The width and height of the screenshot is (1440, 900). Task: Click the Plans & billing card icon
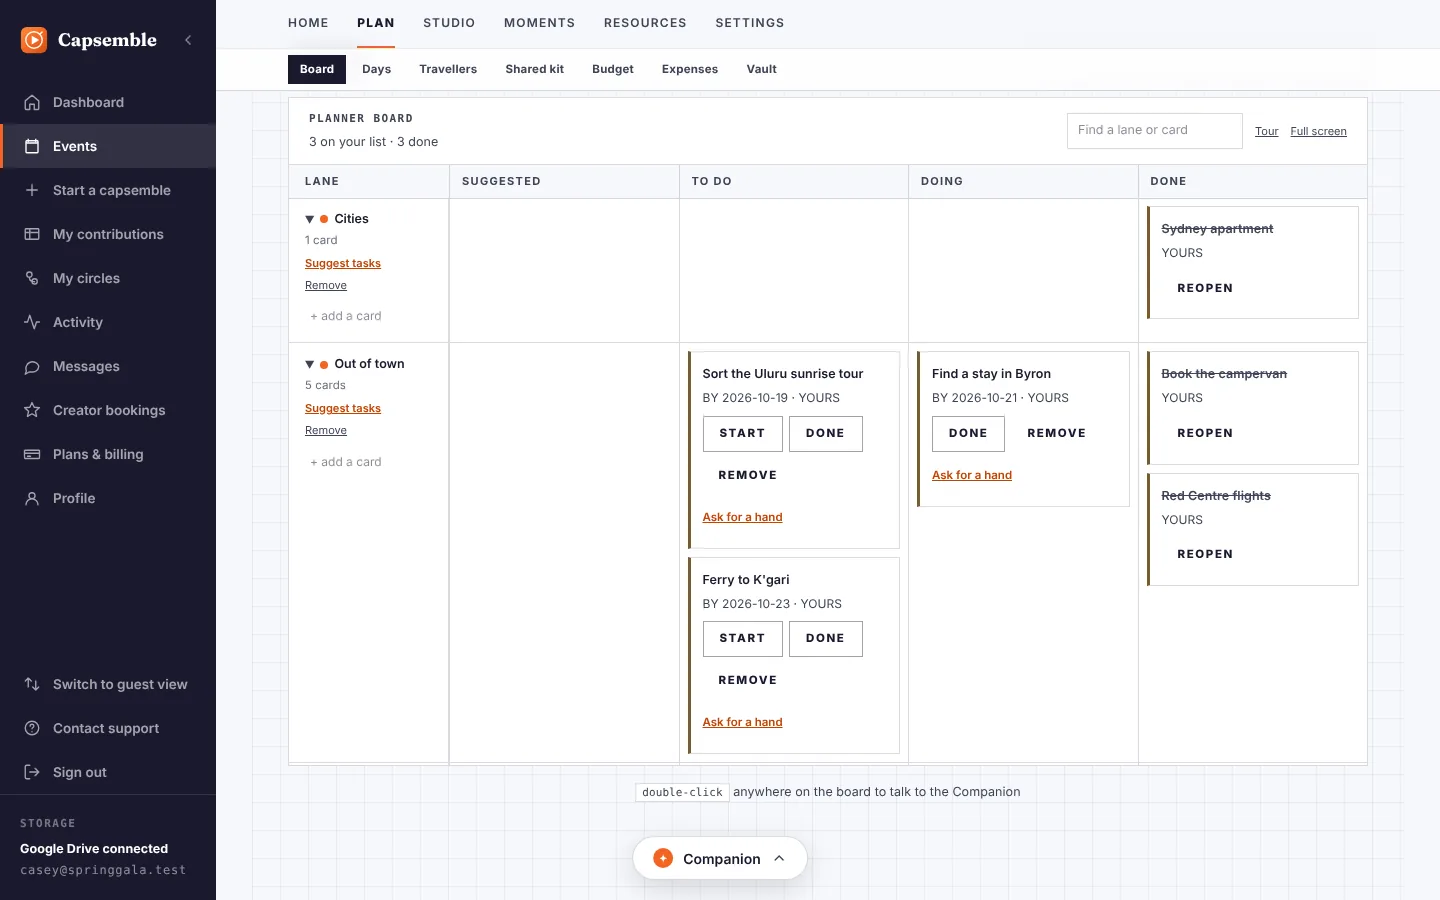click(x=32, y=454)
